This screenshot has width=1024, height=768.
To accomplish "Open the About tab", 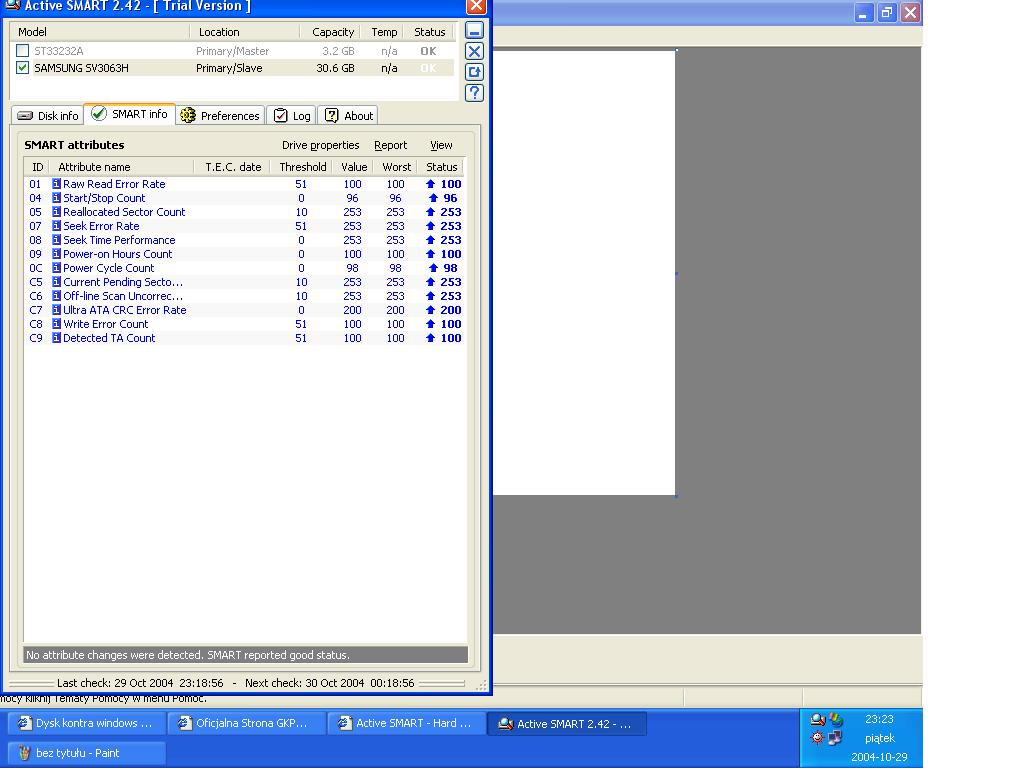I will click(x=347, y=114).
